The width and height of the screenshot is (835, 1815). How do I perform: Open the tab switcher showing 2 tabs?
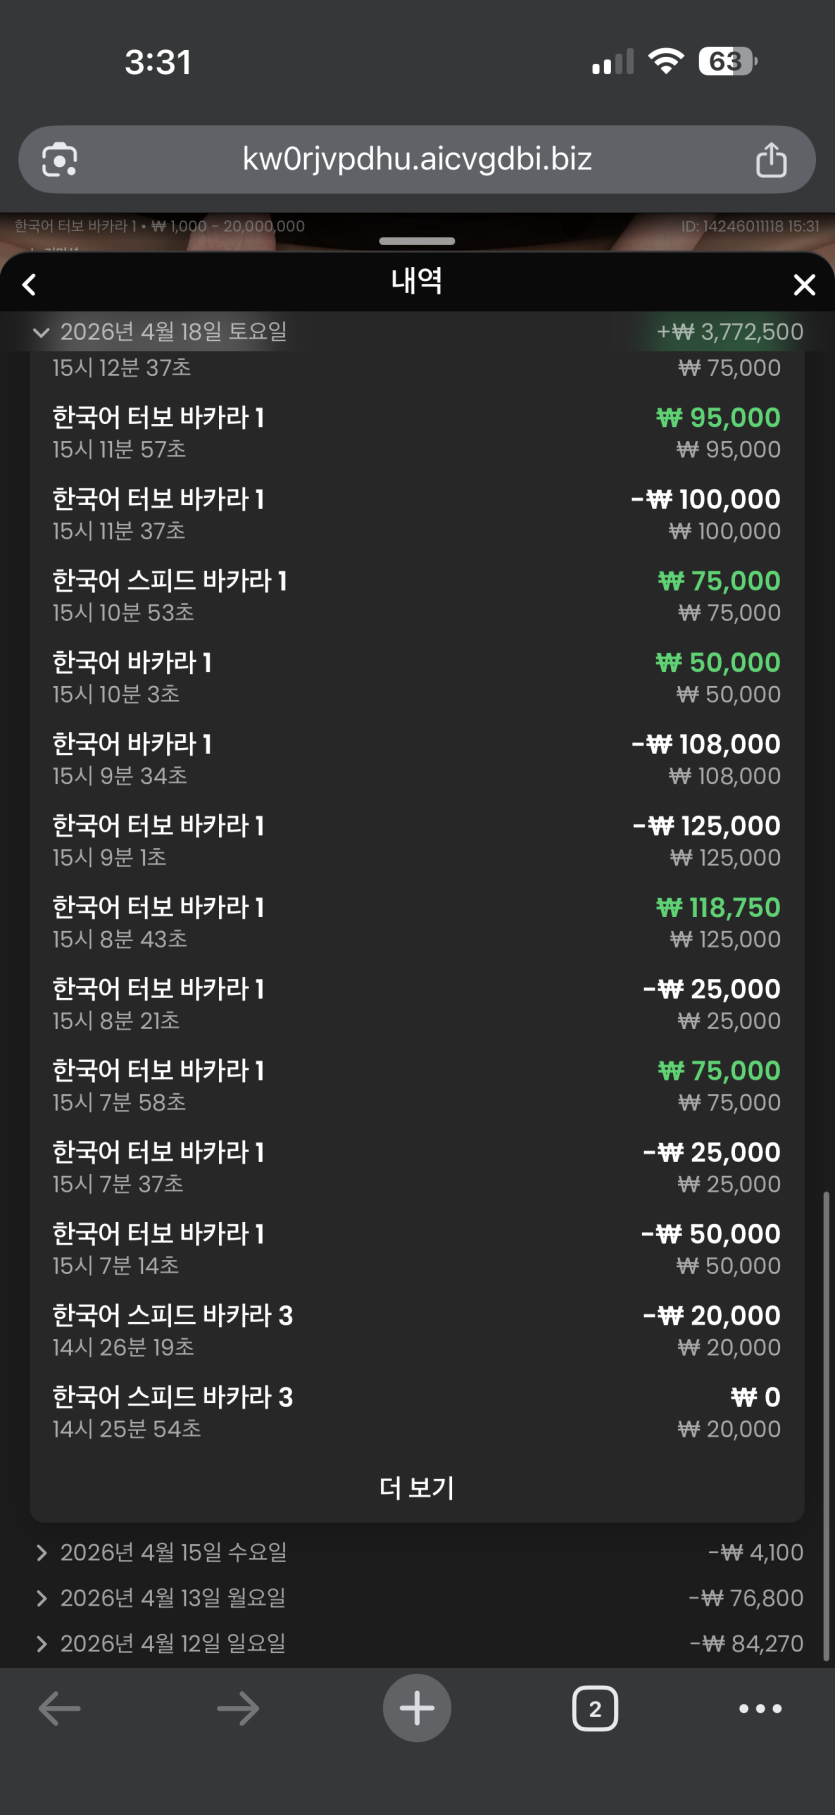(595, 1709)
